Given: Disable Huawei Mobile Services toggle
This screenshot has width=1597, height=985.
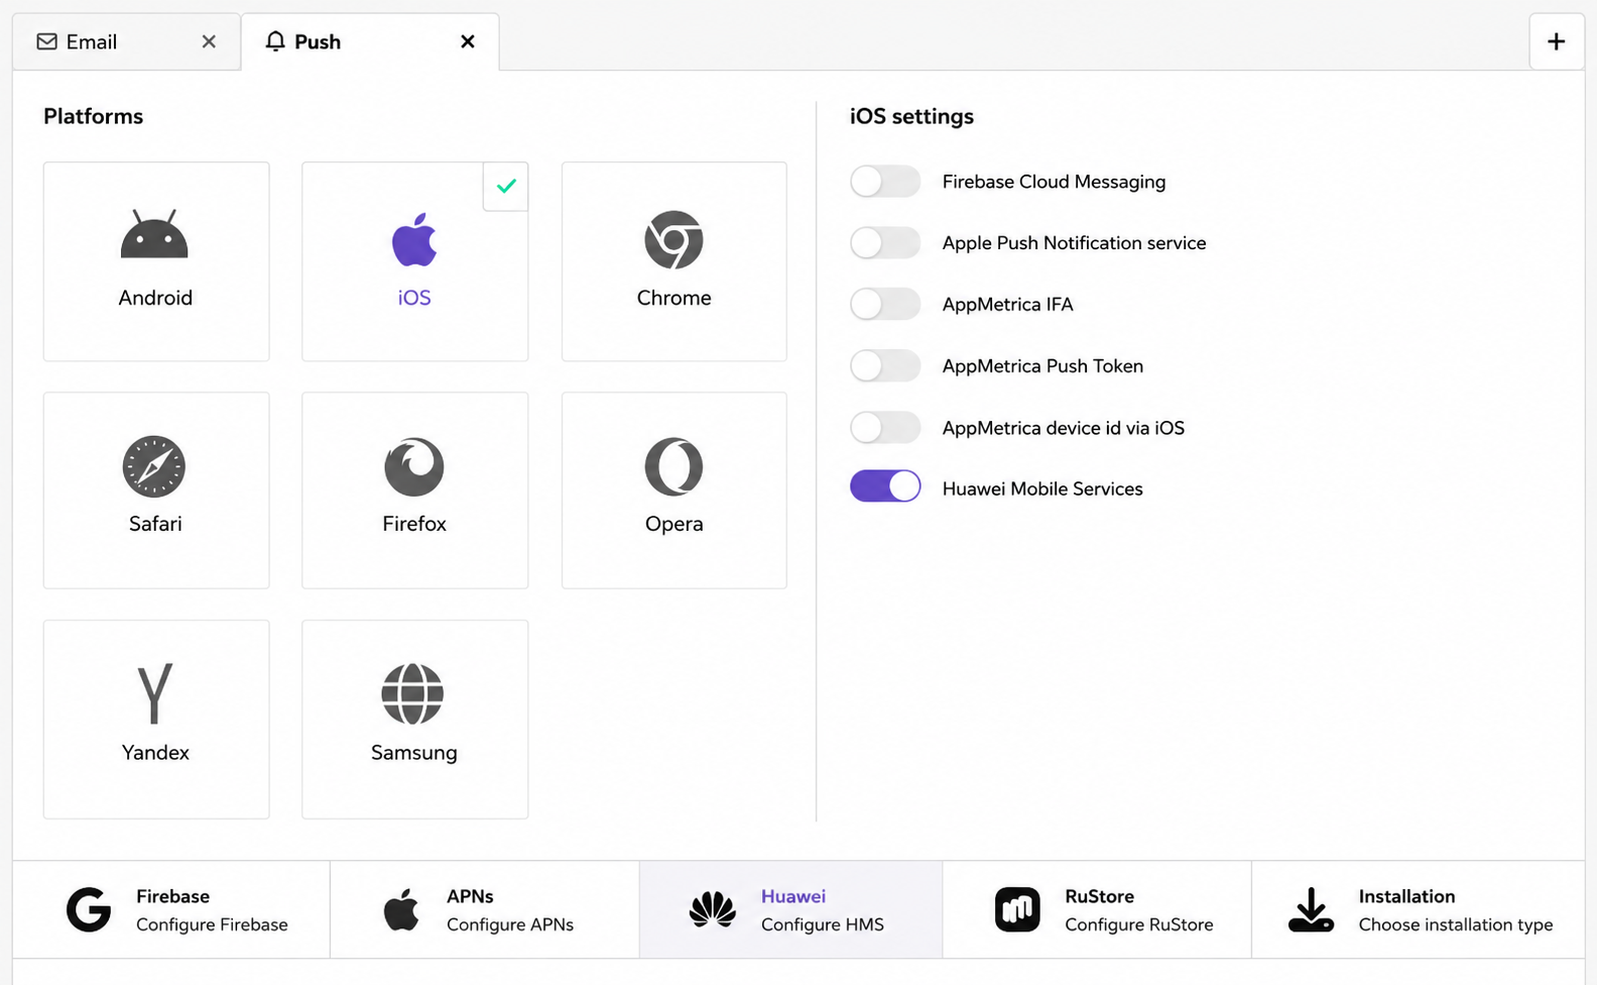Looking at the screenshot, I should (885, 487).
